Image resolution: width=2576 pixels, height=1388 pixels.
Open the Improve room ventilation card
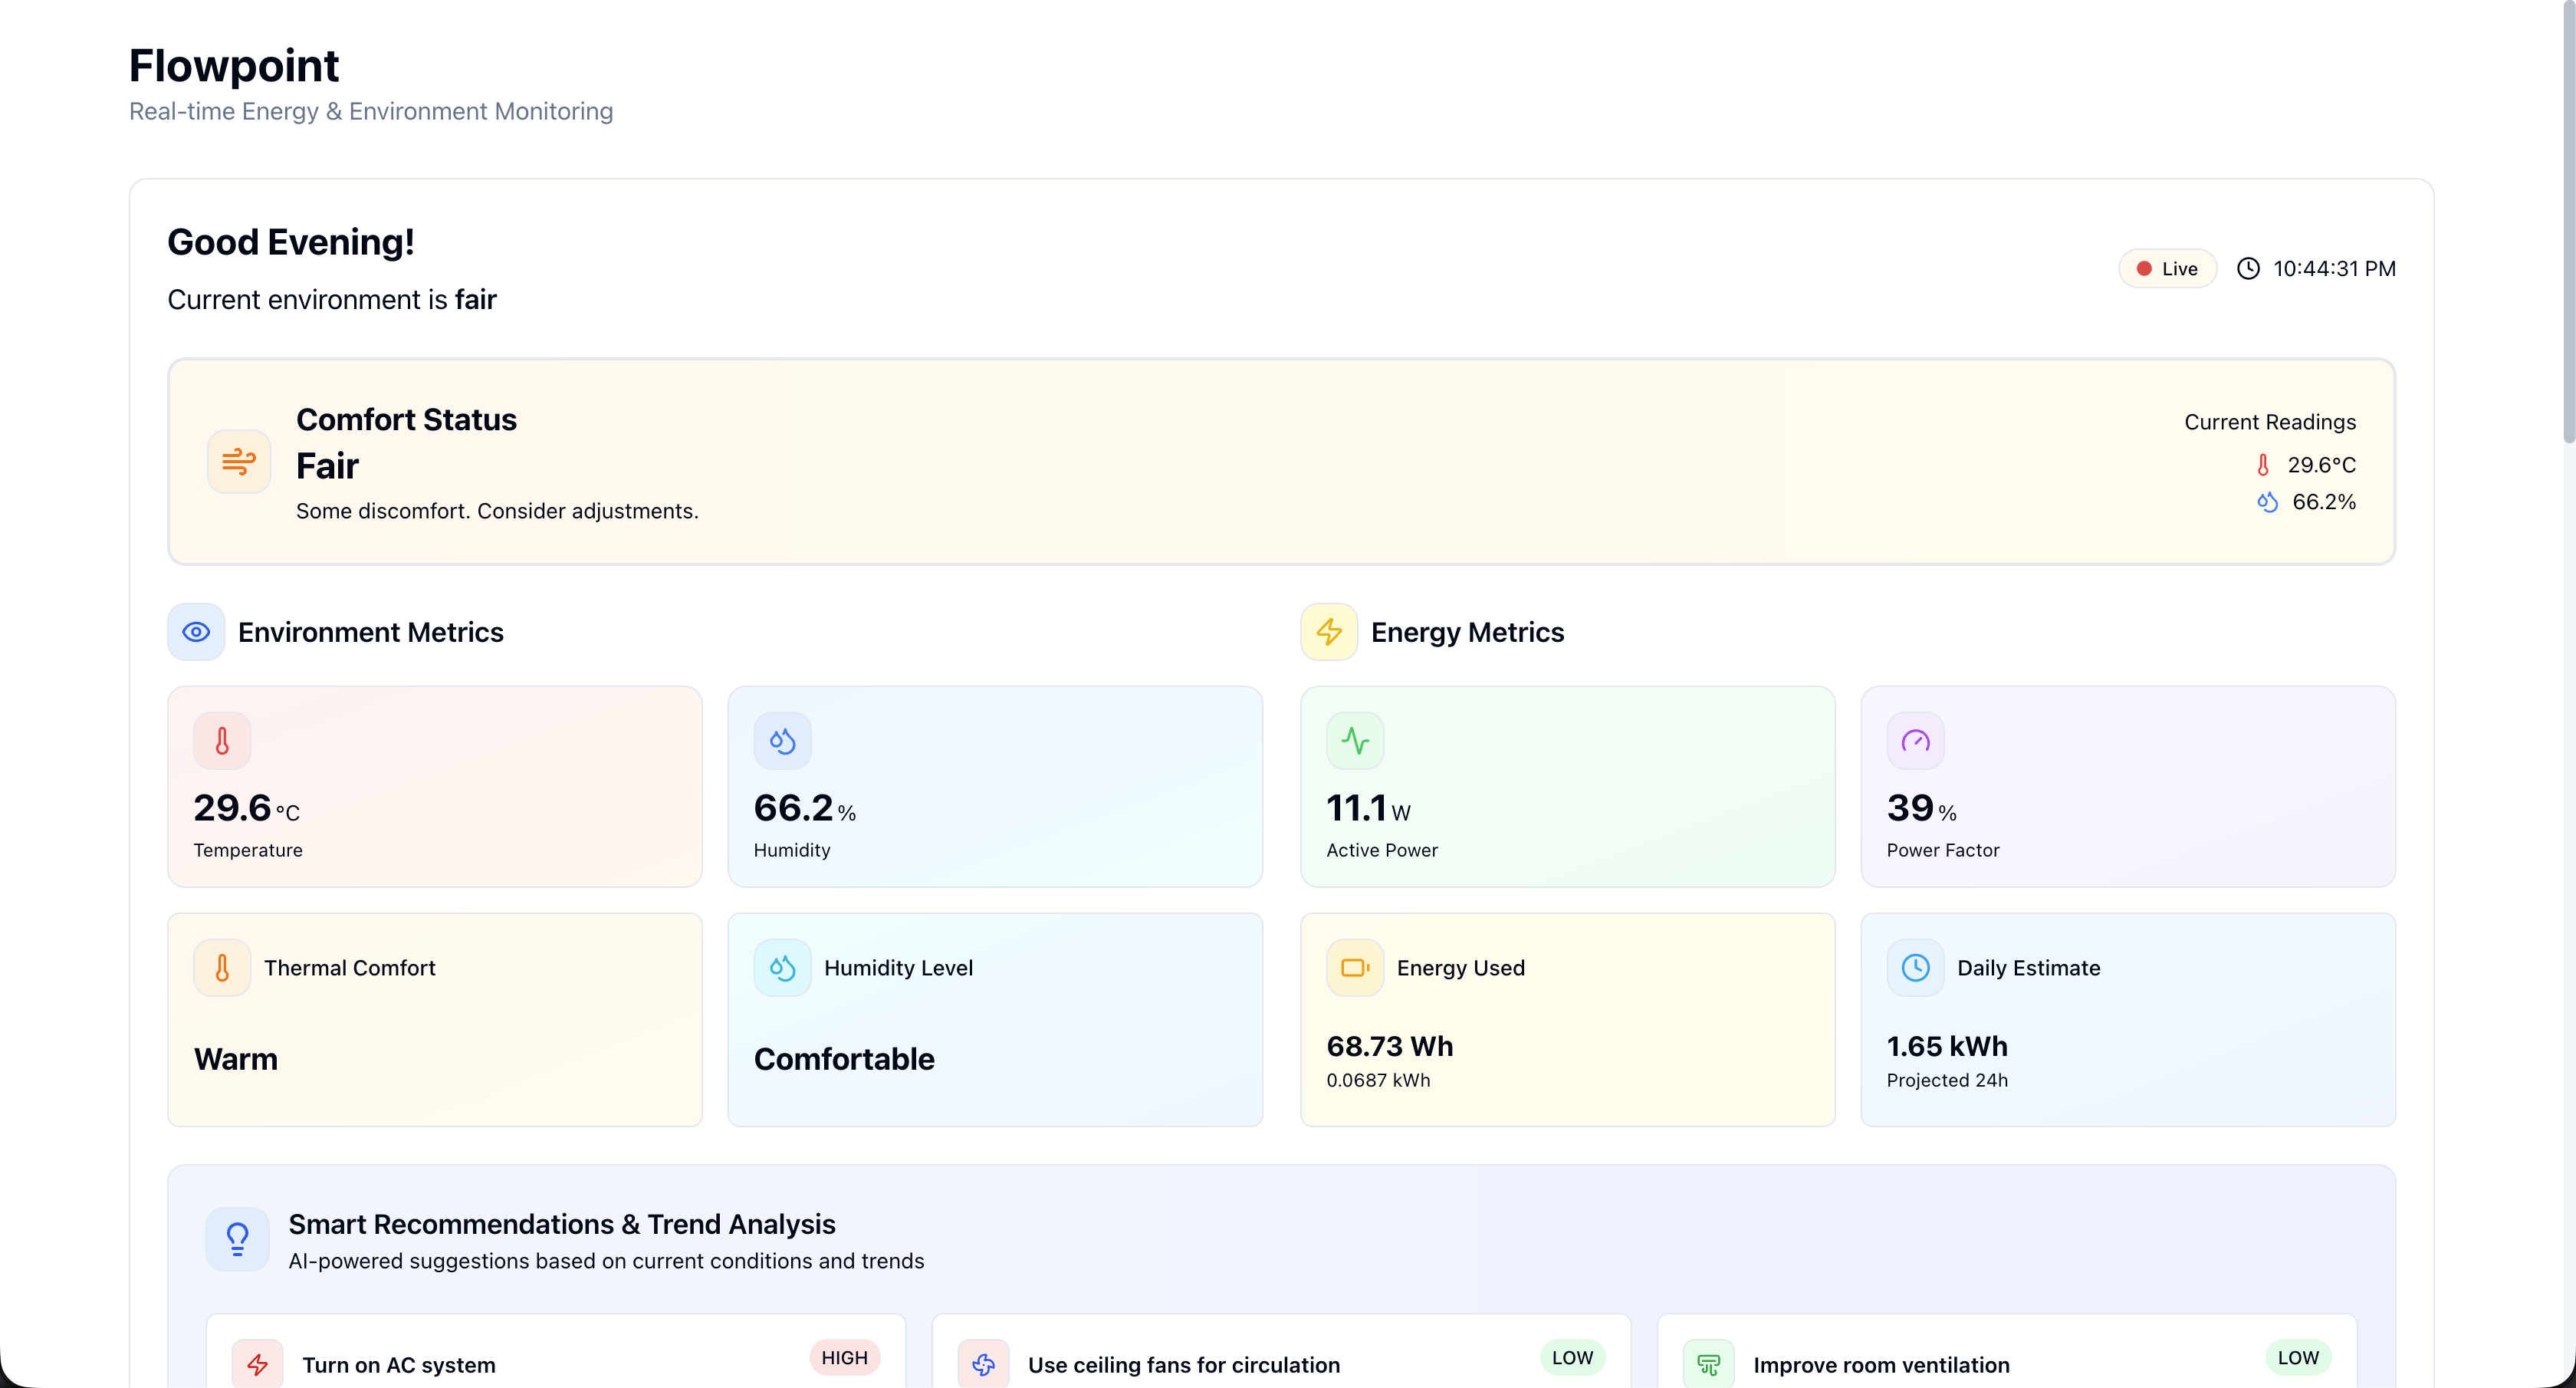pos(2007,1352)
